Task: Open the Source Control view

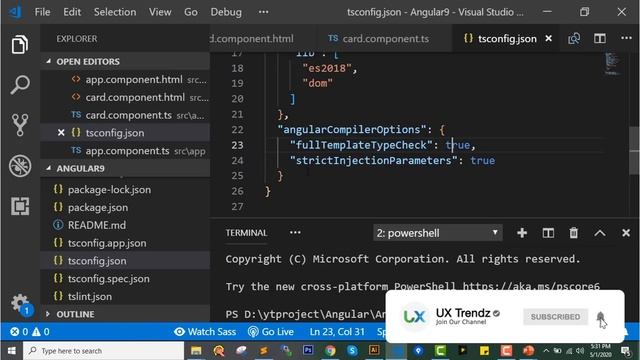Action: tap(20, 124)
